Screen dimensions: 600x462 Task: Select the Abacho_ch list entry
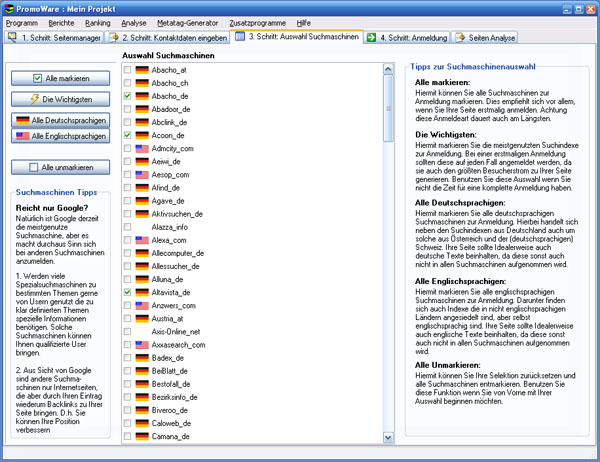pos(170,83)
